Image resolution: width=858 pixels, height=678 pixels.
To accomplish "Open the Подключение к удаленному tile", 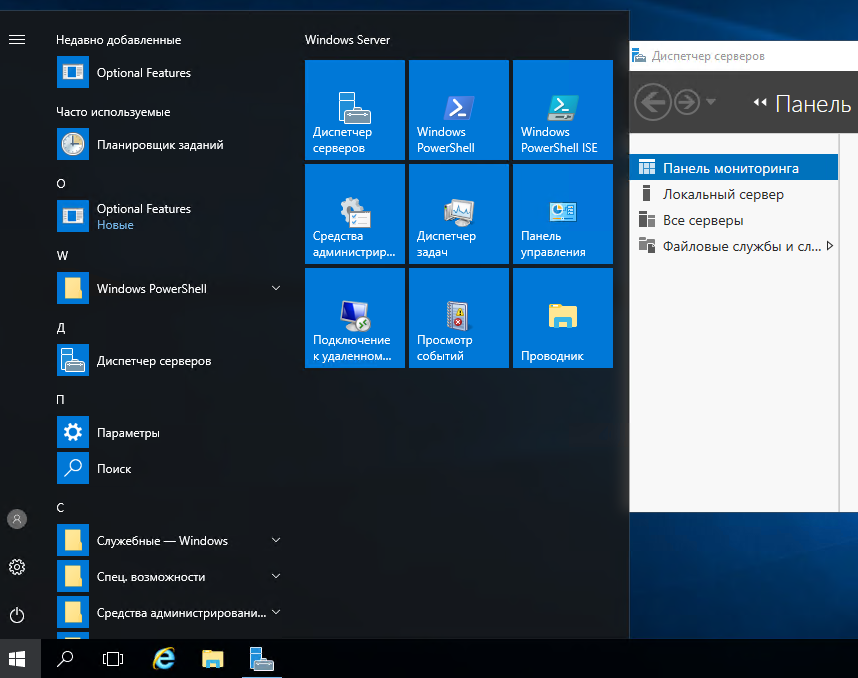I will pyautogui.click(x=355, y=318).
